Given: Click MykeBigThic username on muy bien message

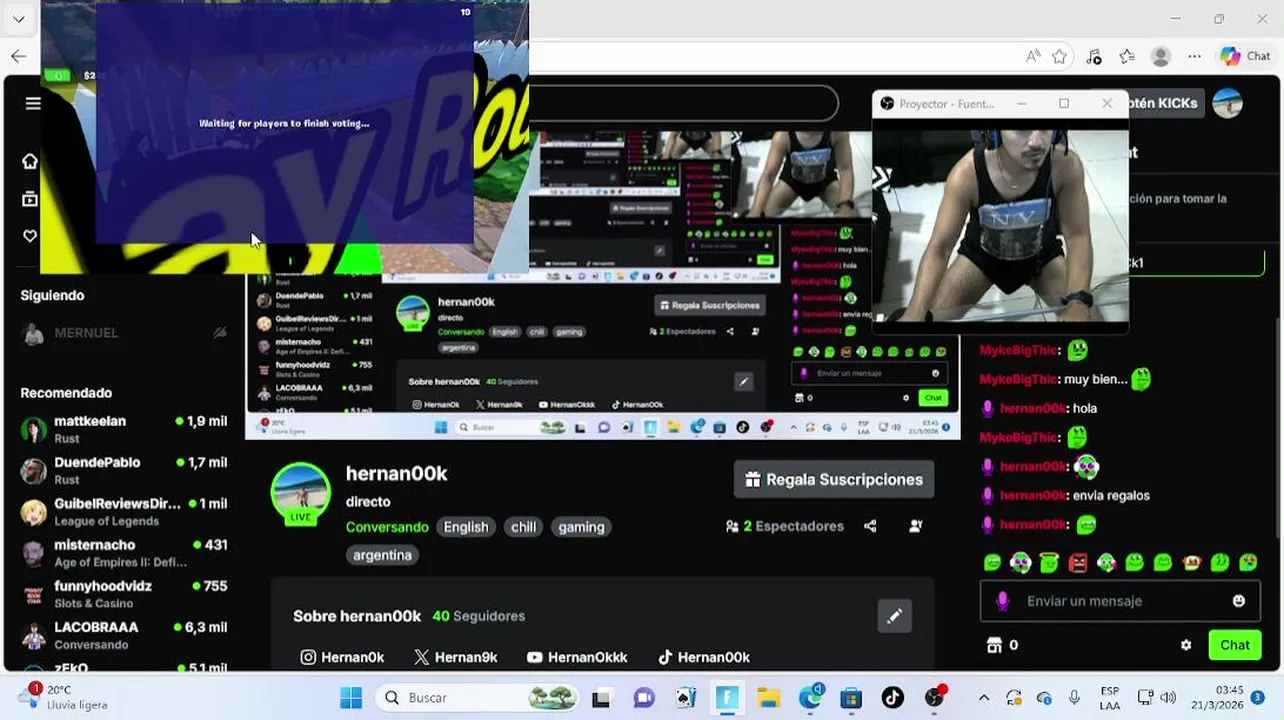Looking at the screenshot, I should [1018, 379].
